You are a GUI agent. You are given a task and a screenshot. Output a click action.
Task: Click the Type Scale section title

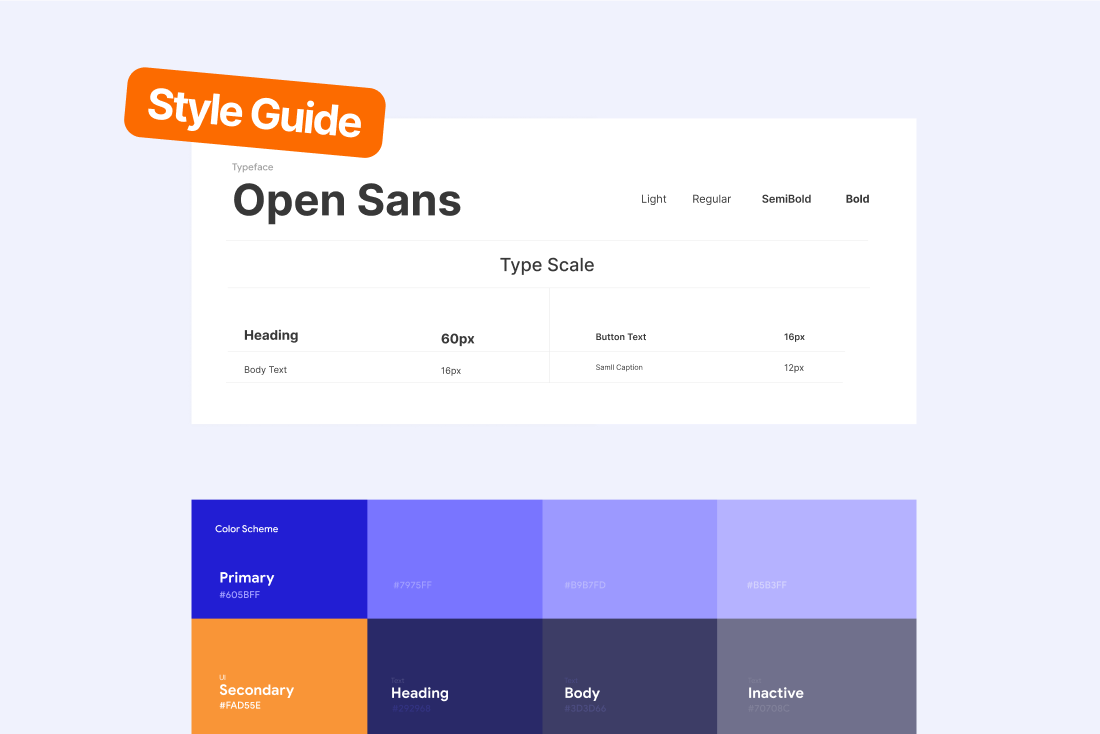[547, 265]
